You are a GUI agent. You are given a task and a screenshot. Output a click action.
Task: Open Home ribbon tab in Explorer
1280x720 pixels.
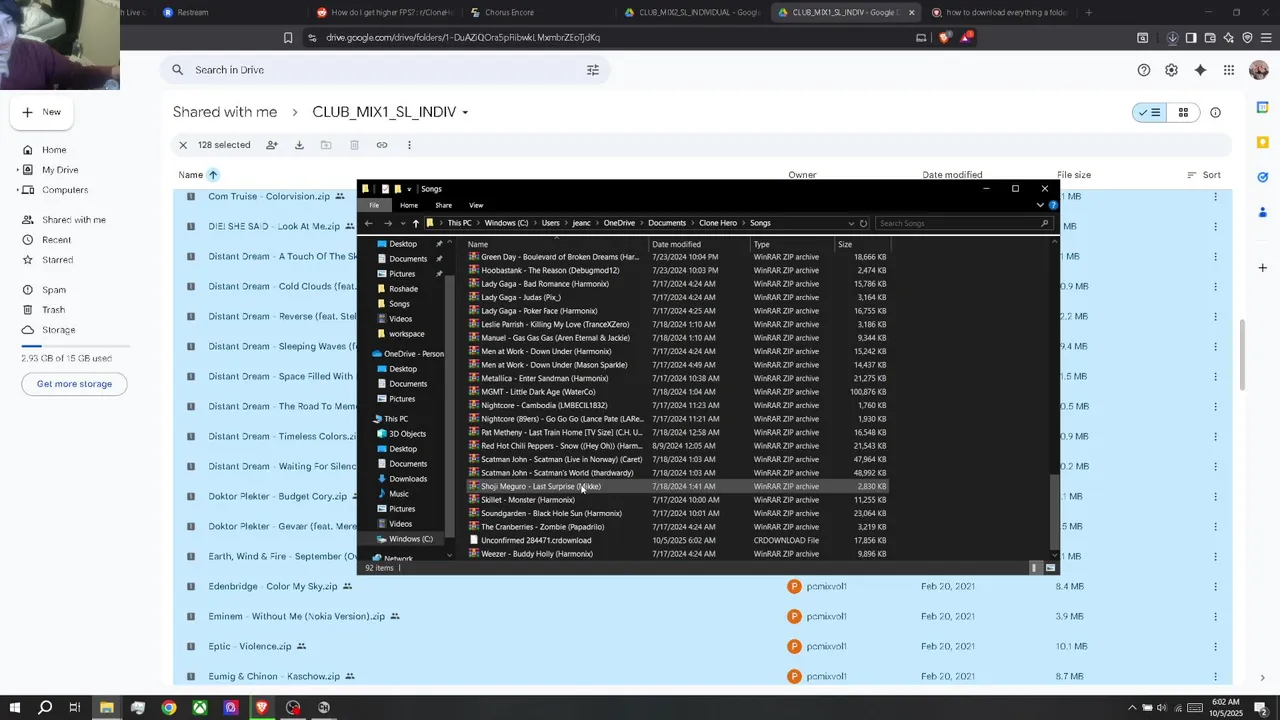coord(409,205)
